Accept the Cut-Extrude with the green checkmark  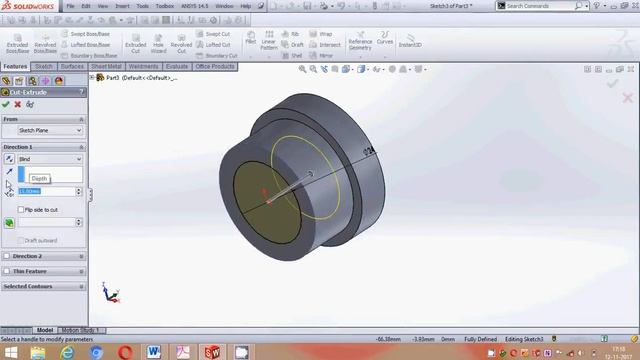[x=6, y=104]
